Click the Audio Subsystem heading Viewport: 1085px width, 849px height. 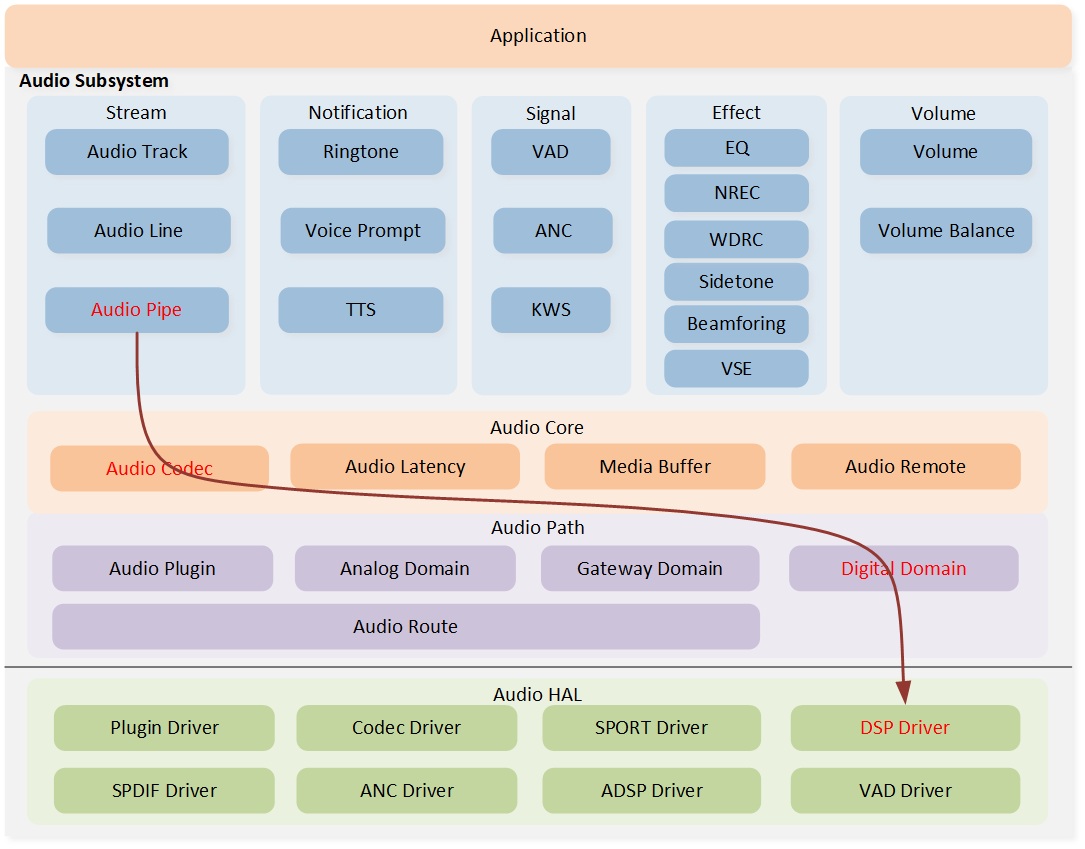click(94, 81)
